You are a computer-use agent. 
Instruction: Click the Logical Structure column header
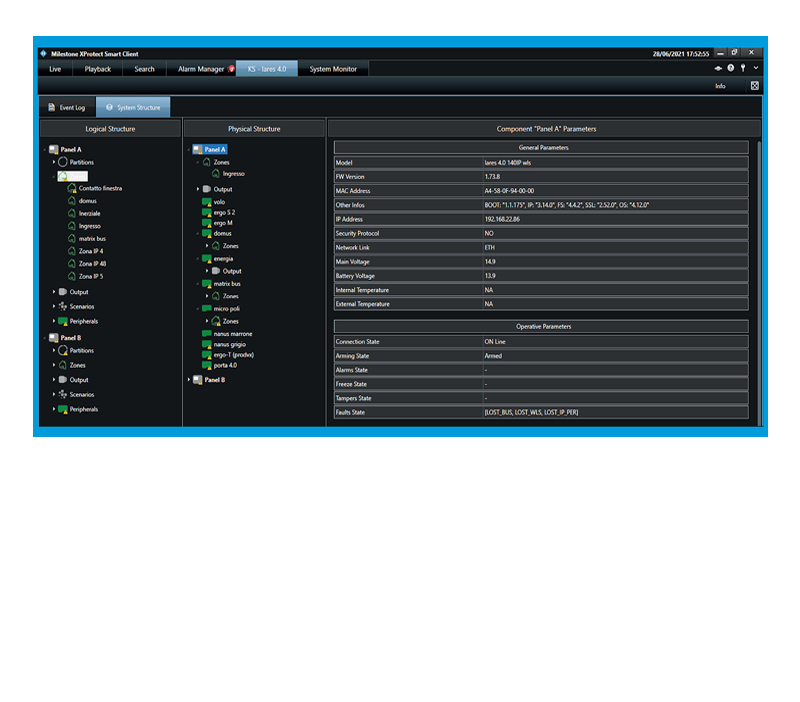[x=110, y=129]
